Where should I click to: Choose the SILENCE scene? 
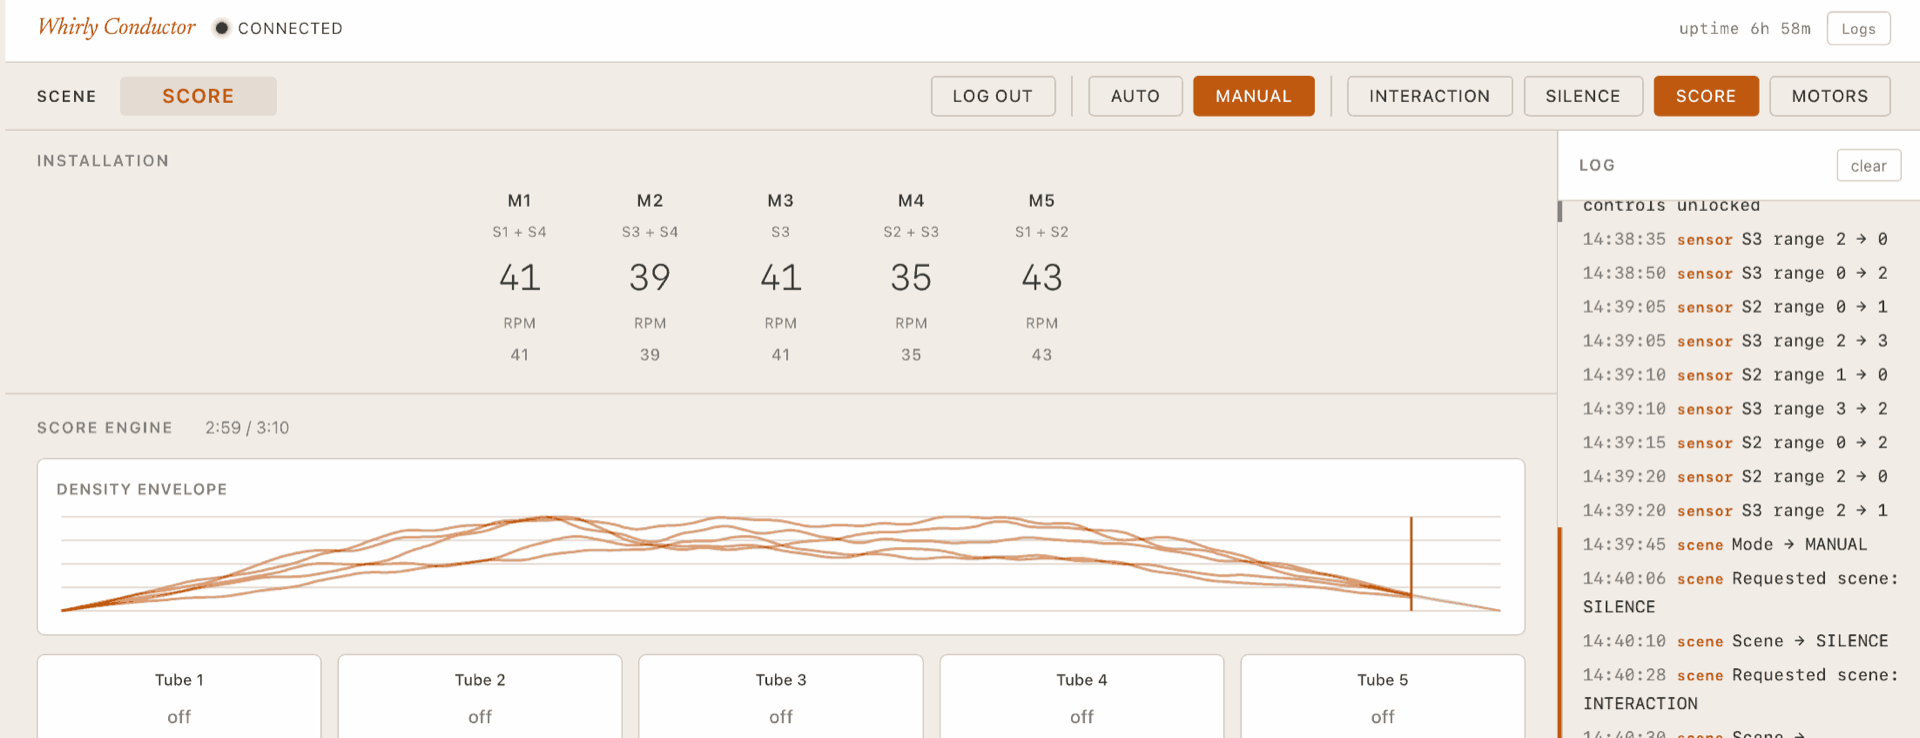point(1582,96)
